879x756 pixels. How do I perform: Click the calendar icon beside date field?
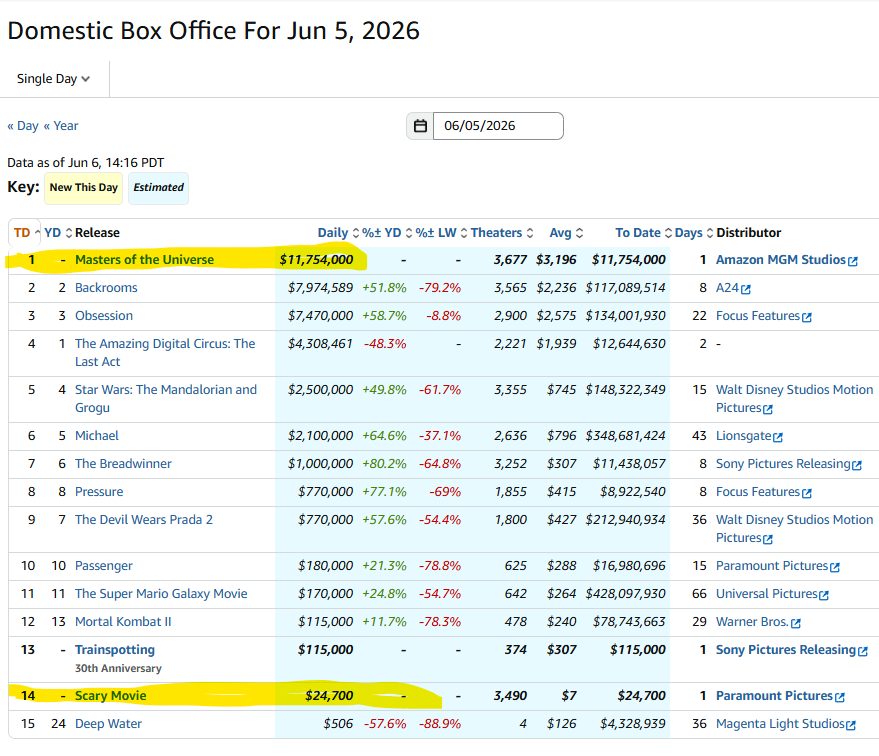(x=420, y=126)
